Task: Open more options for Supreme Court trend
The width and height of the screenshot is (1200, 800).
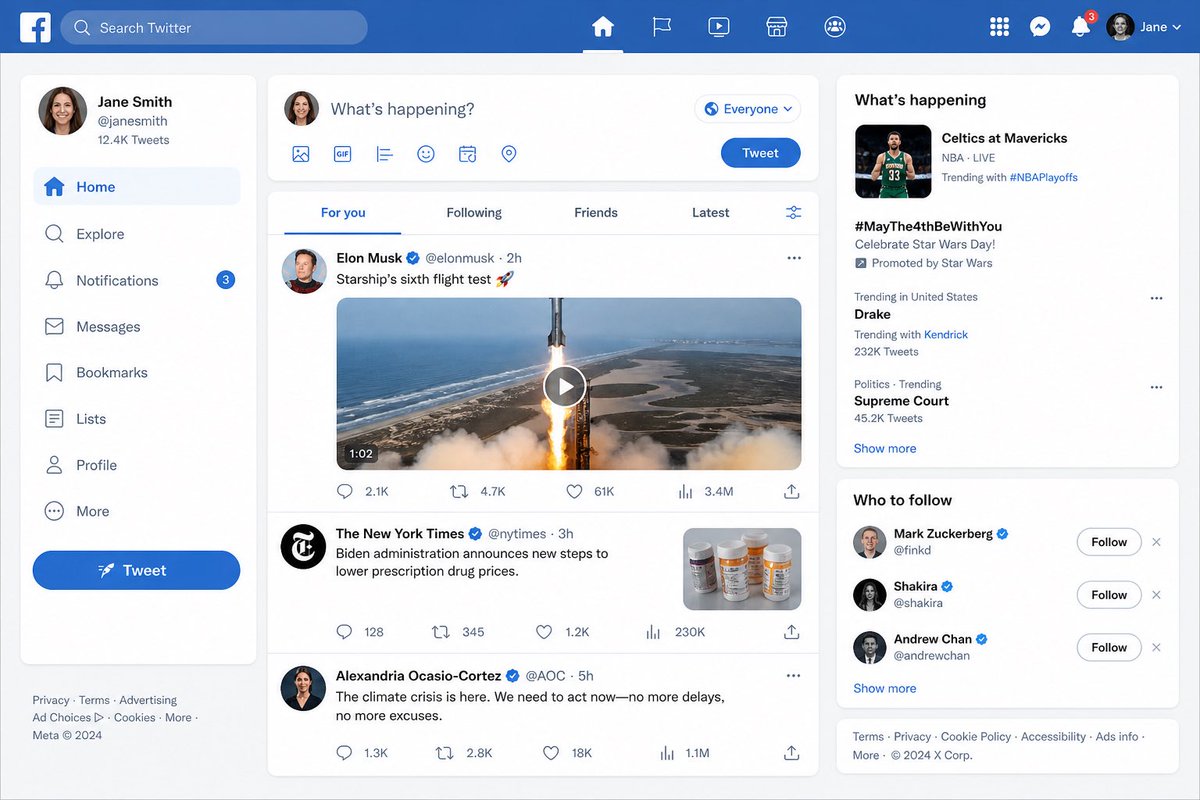Action: point(1156,387)
